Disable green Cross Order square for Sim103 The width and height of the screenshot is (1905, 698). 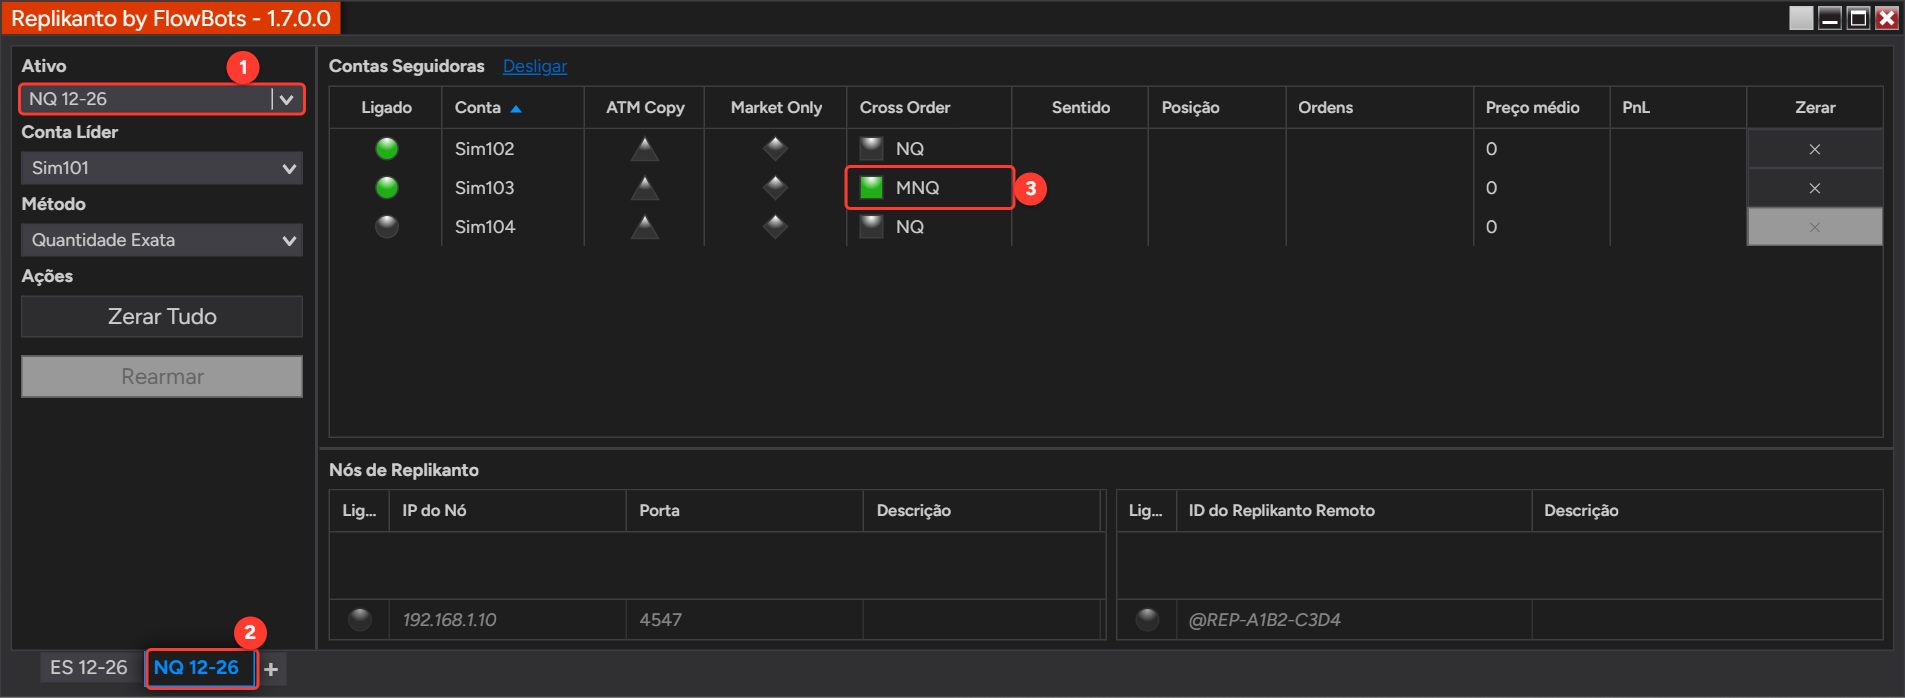(872, 188)
